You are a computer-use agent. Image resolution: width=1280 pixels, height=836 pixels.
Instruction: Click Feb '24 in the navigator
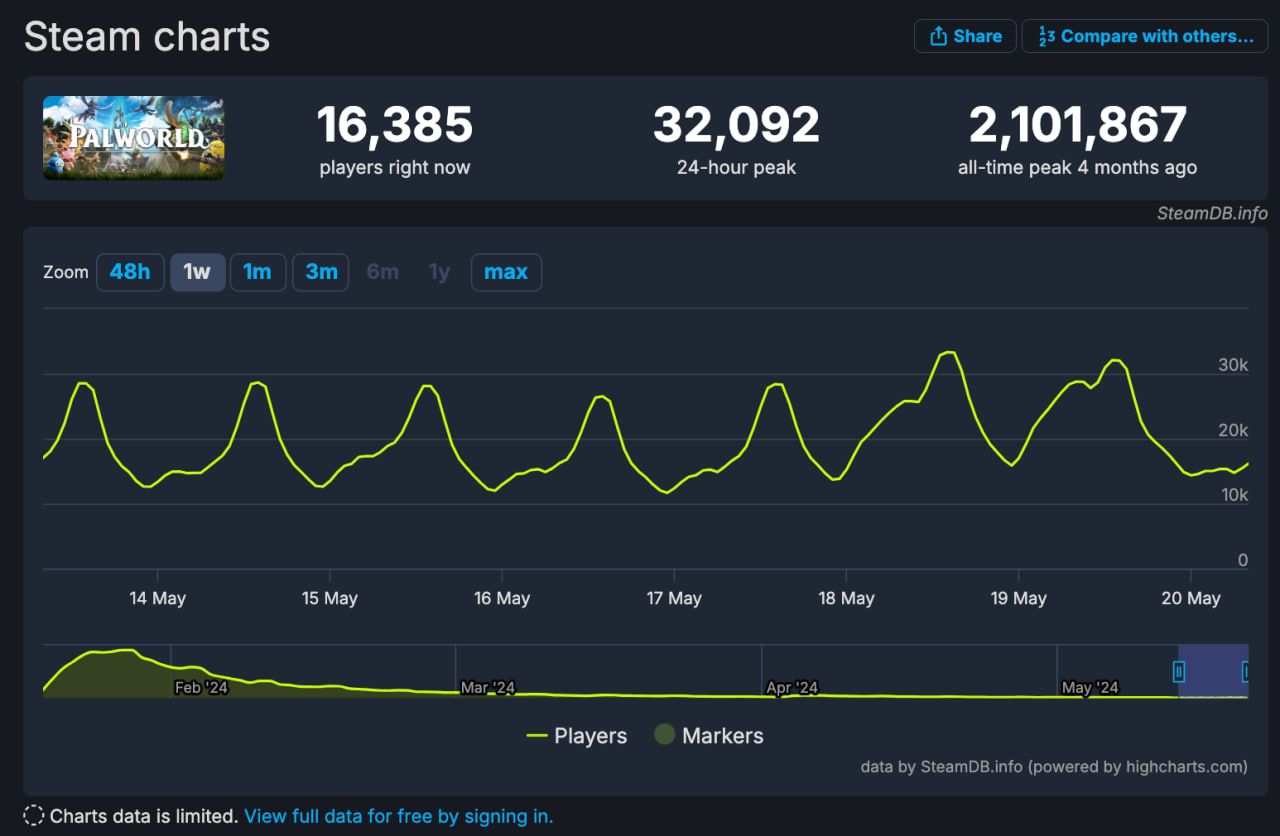201,687
